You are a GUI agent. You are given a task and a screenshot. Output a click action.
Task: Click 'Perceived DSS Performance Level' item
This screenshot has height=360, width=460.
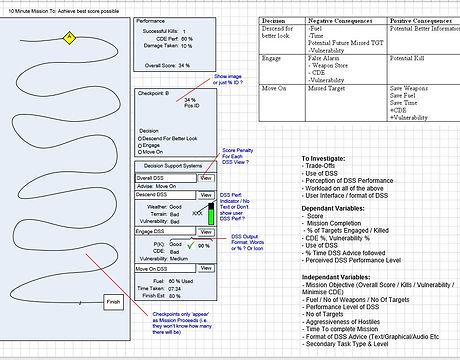pos(351,260)
